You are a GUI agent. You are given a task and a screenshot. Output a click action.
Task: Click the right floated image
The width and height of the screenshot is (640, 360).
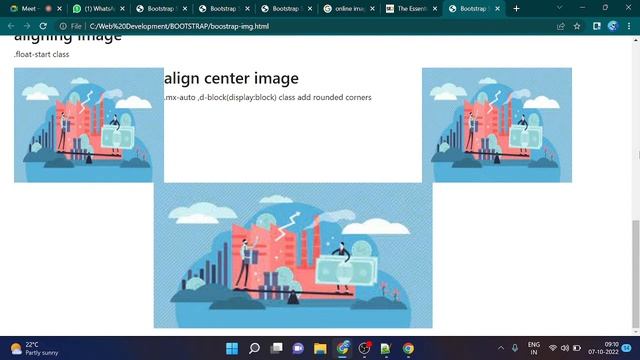[497, 125]
